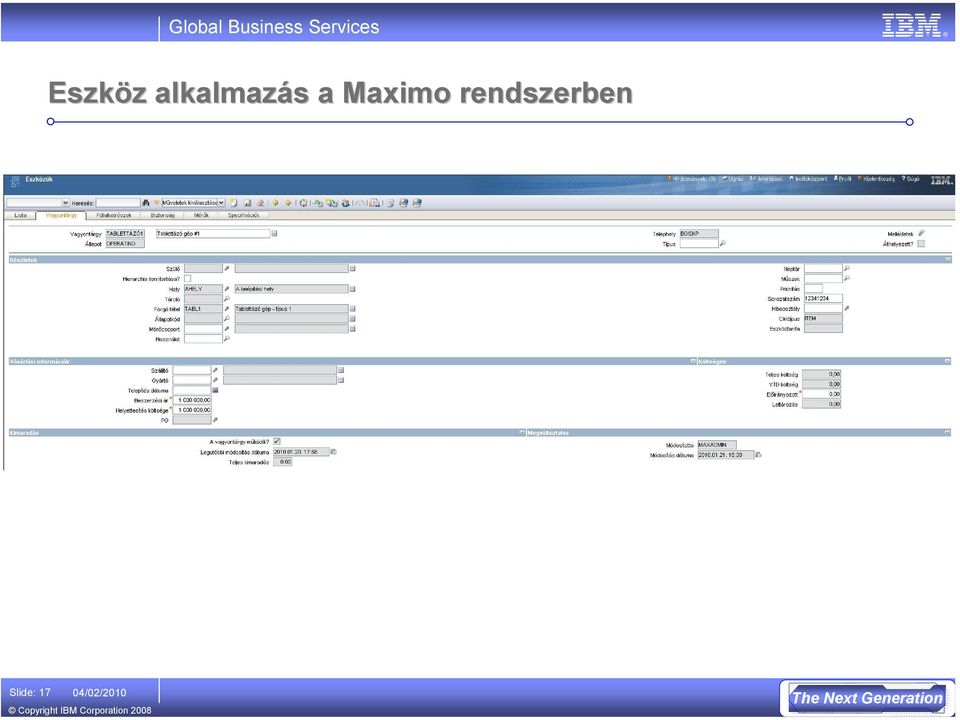Open date picker beside Legutóbbi módosítás dátuma
This screenshot has width=960, height=720.
(x=334, y=452)
